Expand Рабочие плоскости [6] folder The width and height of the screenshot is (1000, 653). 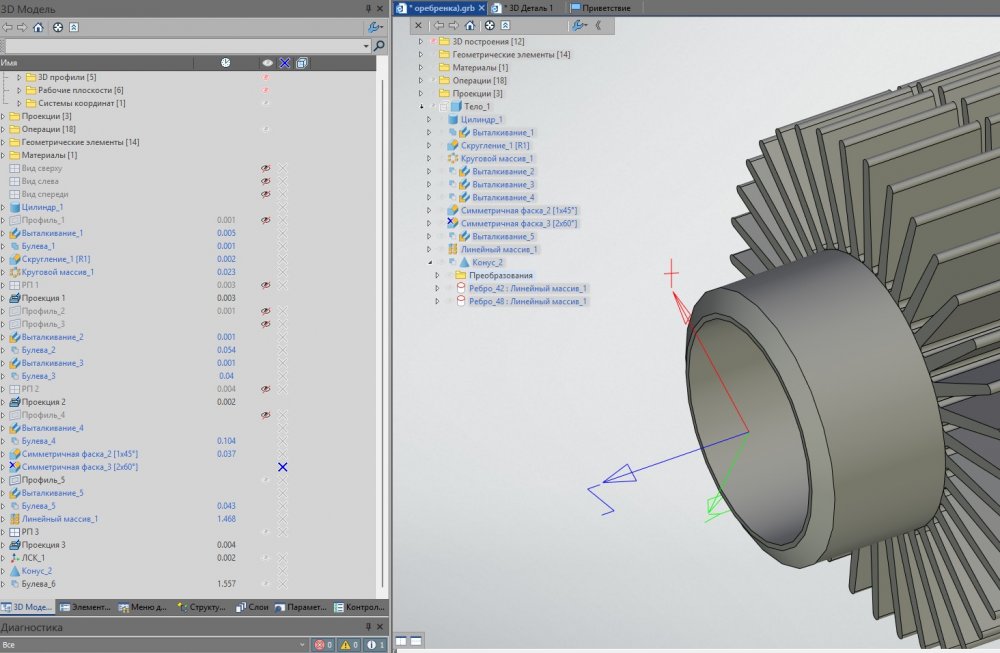(19, 90)
